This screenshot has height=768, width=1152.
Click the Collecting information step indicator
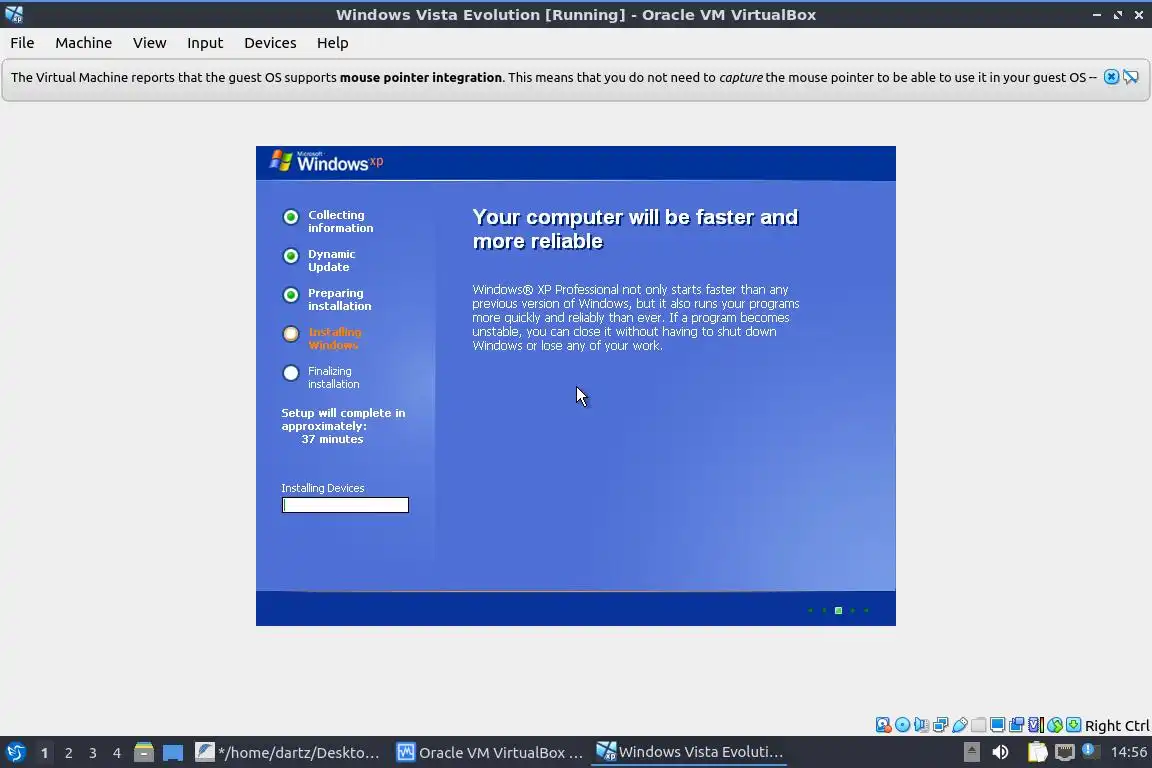point(291,217)
